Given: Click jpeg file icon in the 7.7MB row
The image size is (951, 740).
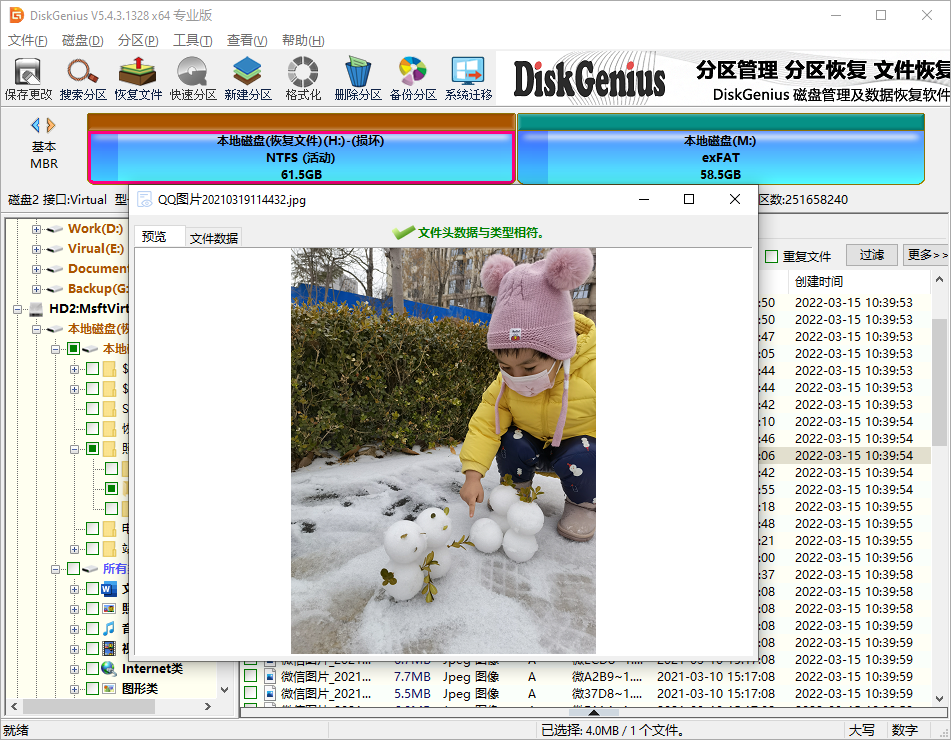Looking at the screenshot, I should point(270,676).
